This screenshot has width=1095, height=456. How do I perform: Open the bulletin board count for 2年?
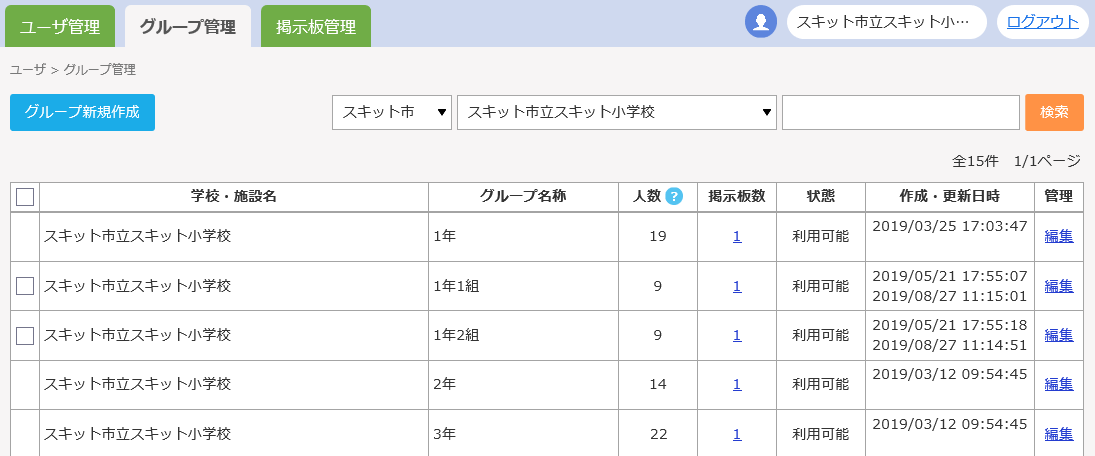[x=737, y=384]
